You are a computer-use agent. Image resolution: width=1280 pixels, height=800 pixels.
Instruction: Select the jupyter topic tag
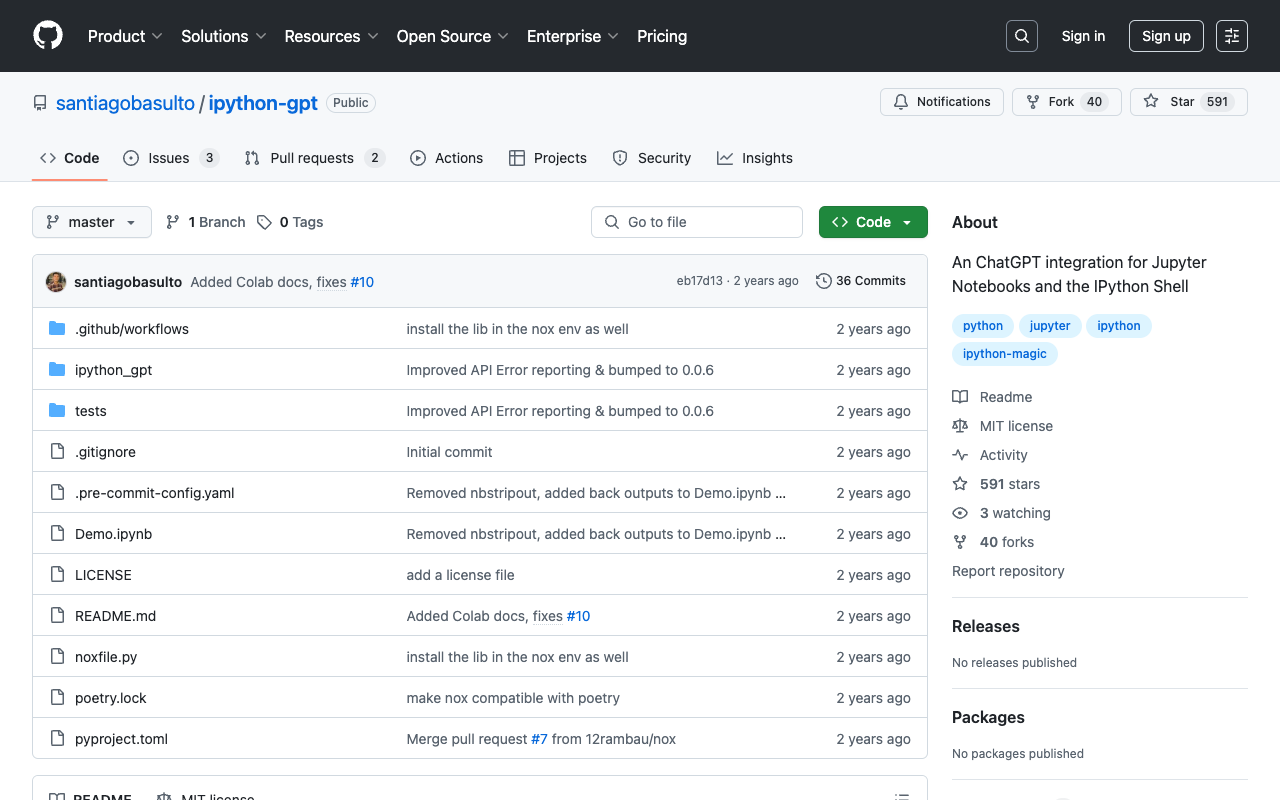coord(1050,326)
